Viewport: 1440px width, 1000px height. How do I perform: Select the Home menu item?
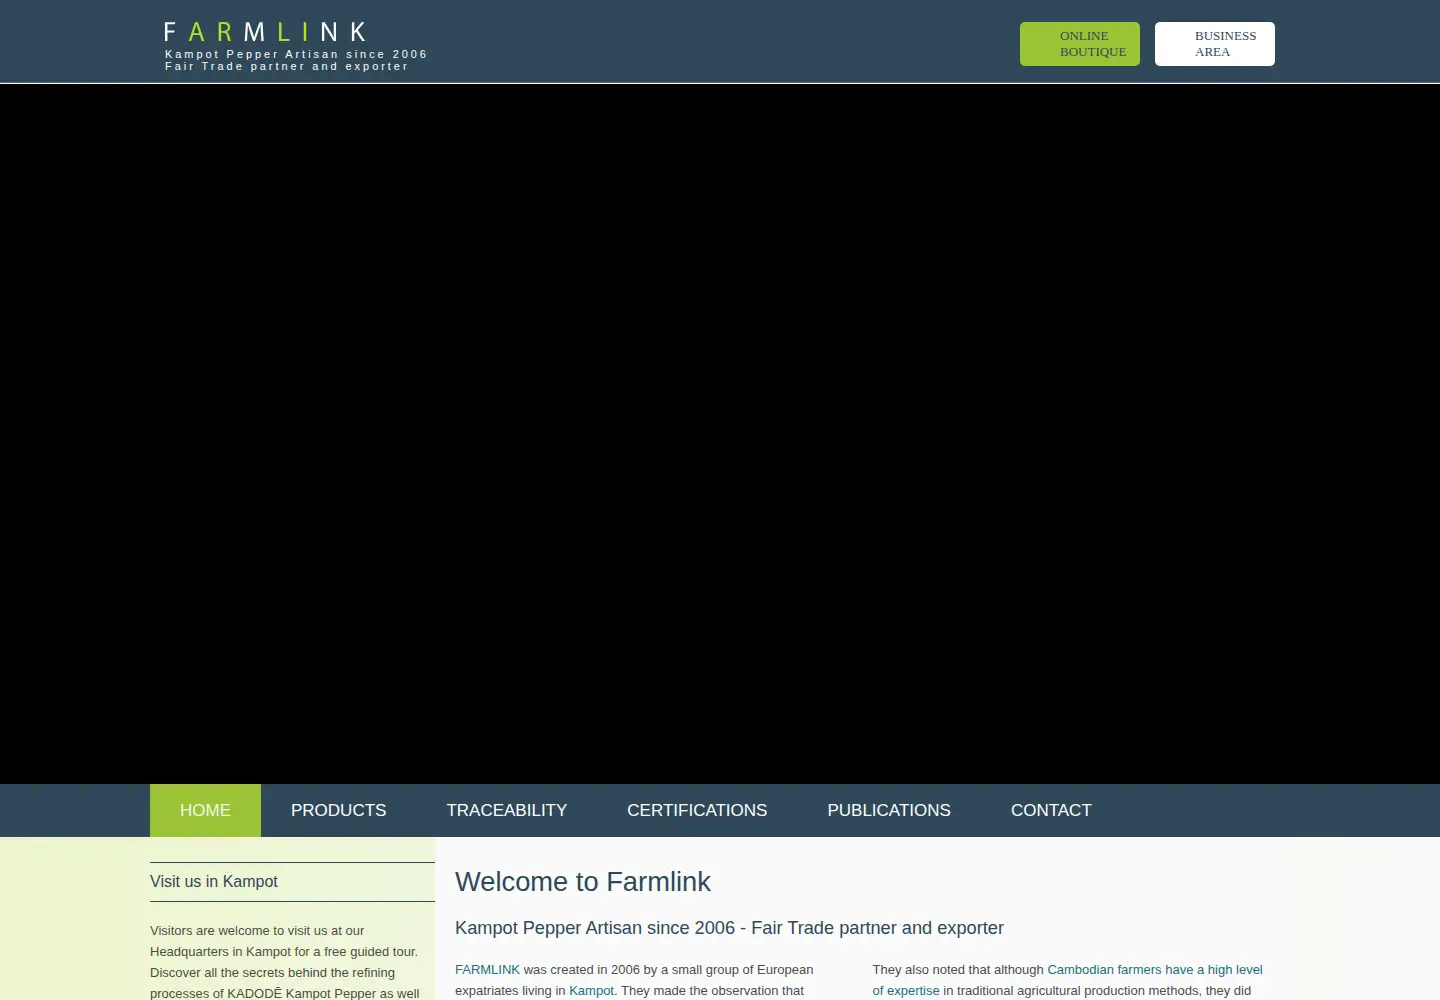tap(205, 810)
